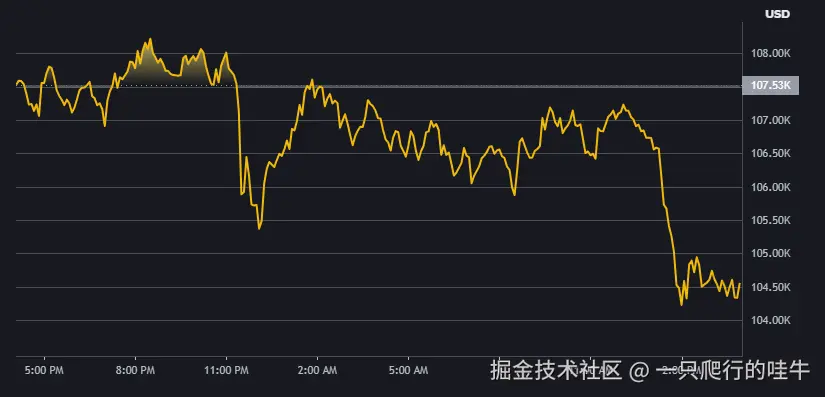
Task: Click the 105.00K price axis label
Action: (x=770, y=254)
